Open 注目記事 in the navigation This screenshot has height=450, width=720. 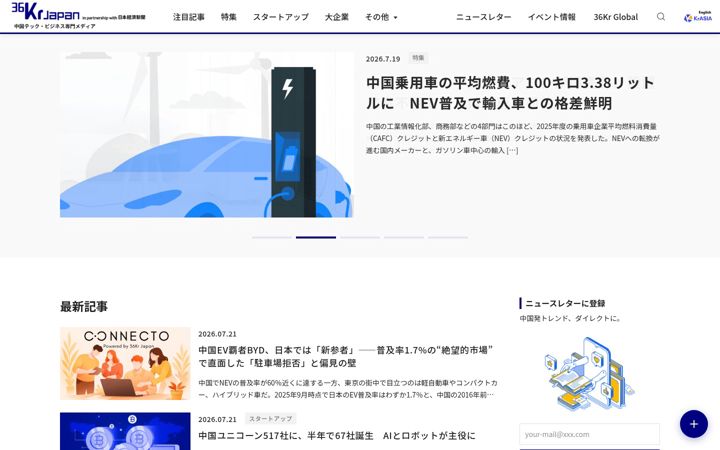(189, 17)
